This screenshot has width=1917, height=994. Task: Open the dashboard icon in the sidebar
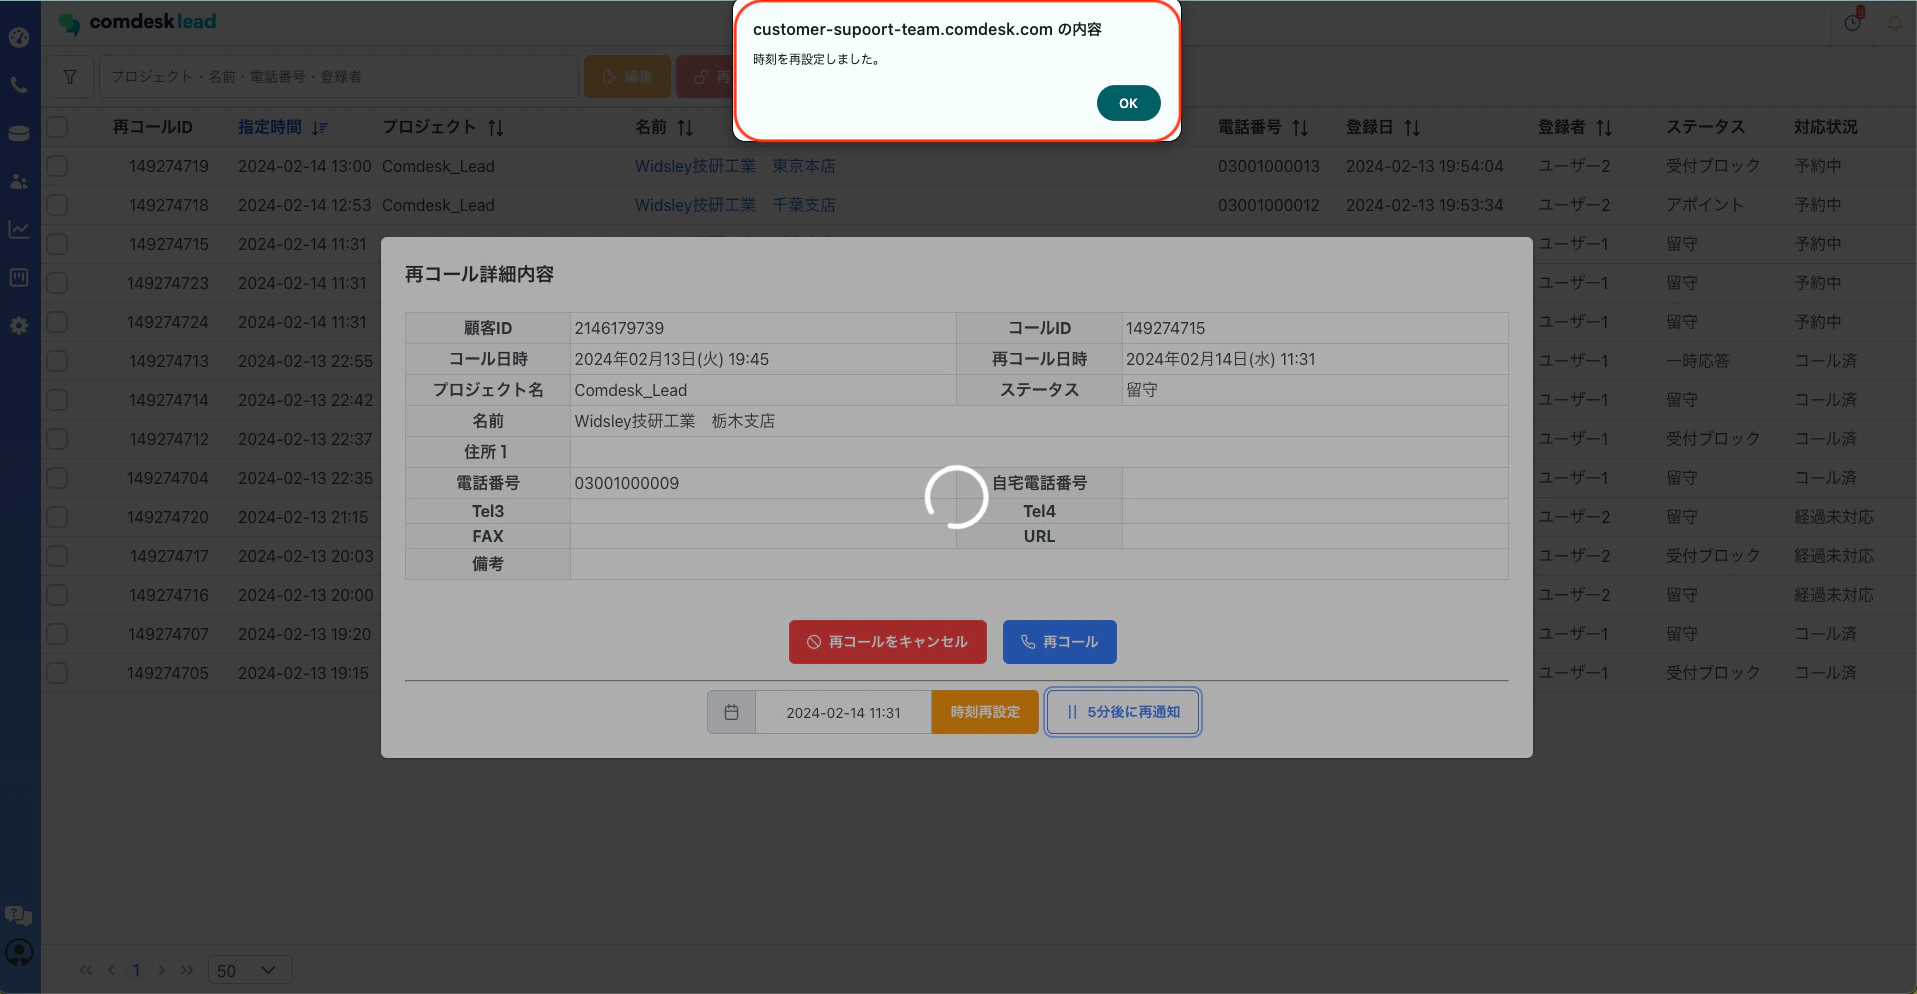pos(19,38)
